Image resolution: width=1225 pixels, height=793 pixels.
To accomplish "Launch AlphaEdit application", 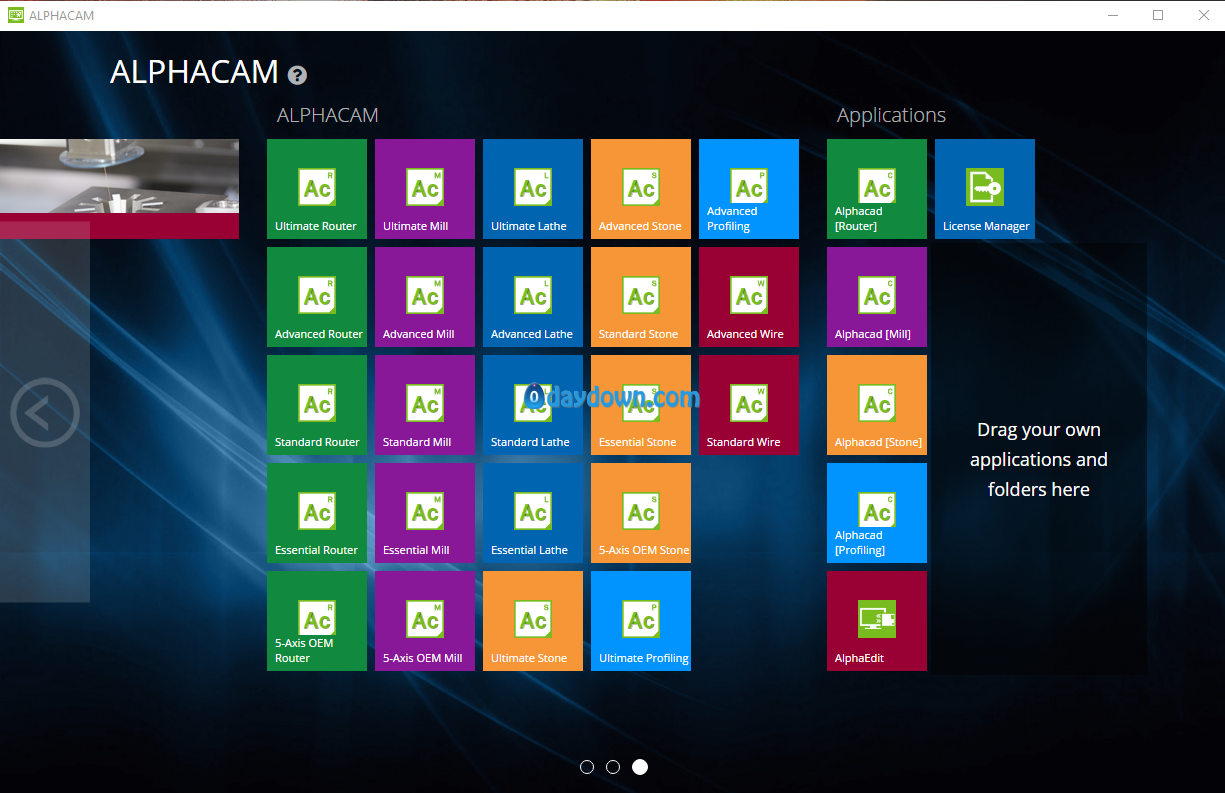I will (877, 621).
